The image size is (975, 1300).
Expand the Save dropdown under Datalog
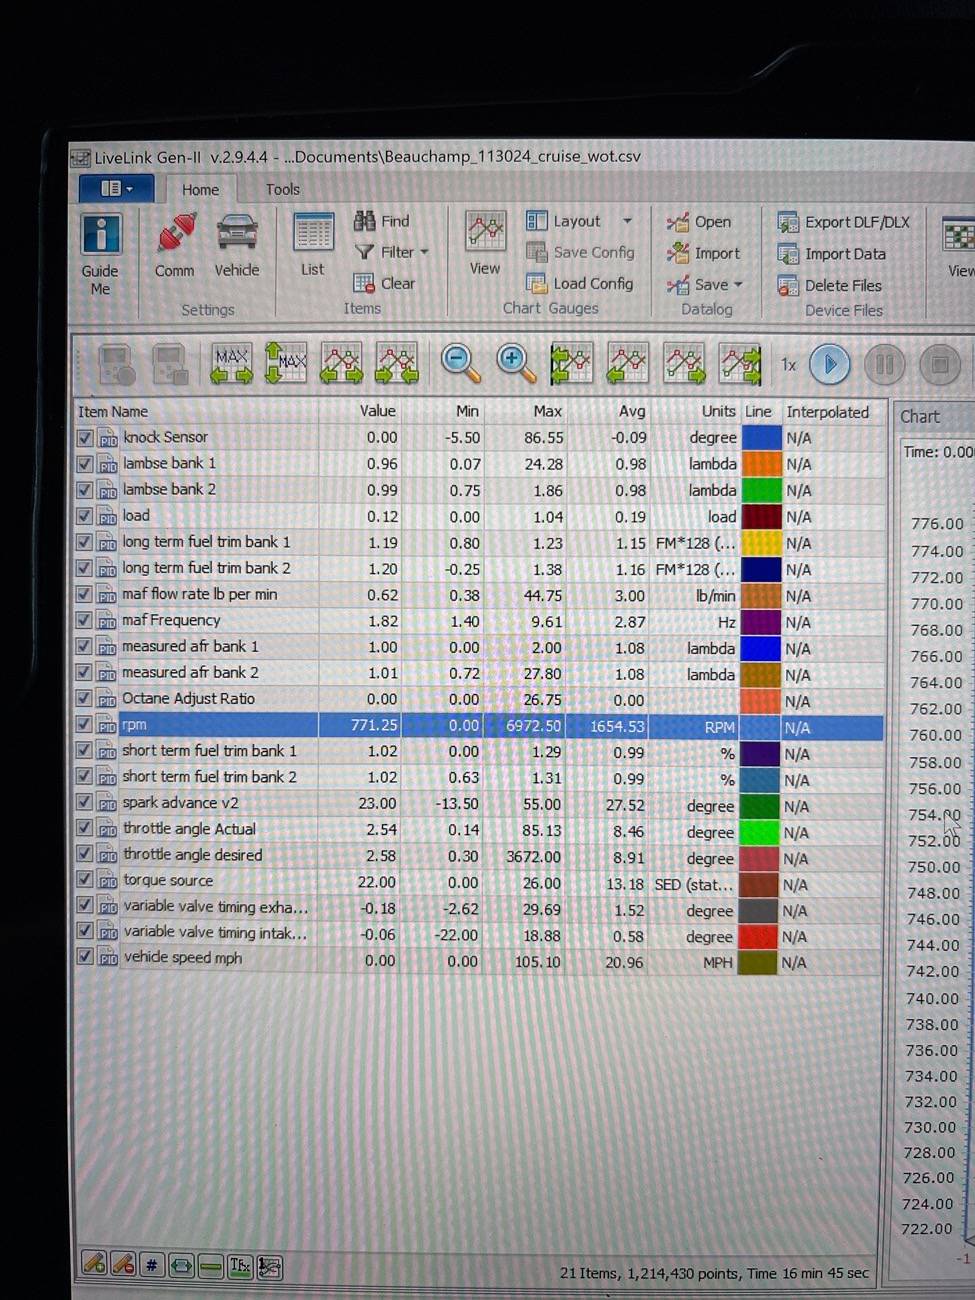pos(738,285)
